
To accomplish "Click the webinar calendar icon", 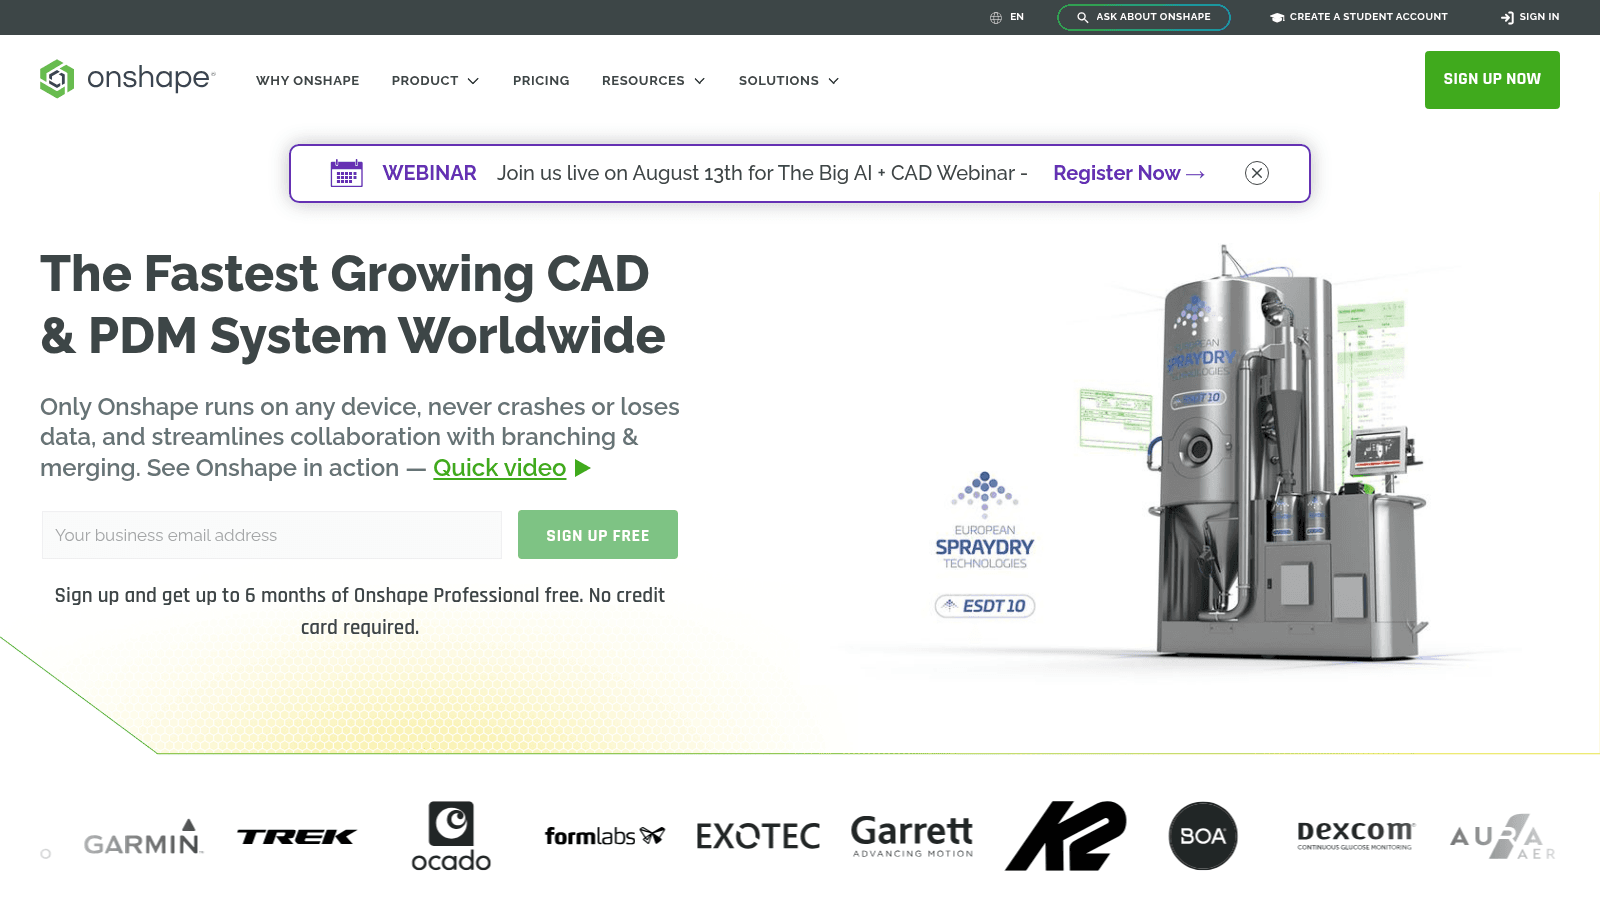I will pos(347,173).
